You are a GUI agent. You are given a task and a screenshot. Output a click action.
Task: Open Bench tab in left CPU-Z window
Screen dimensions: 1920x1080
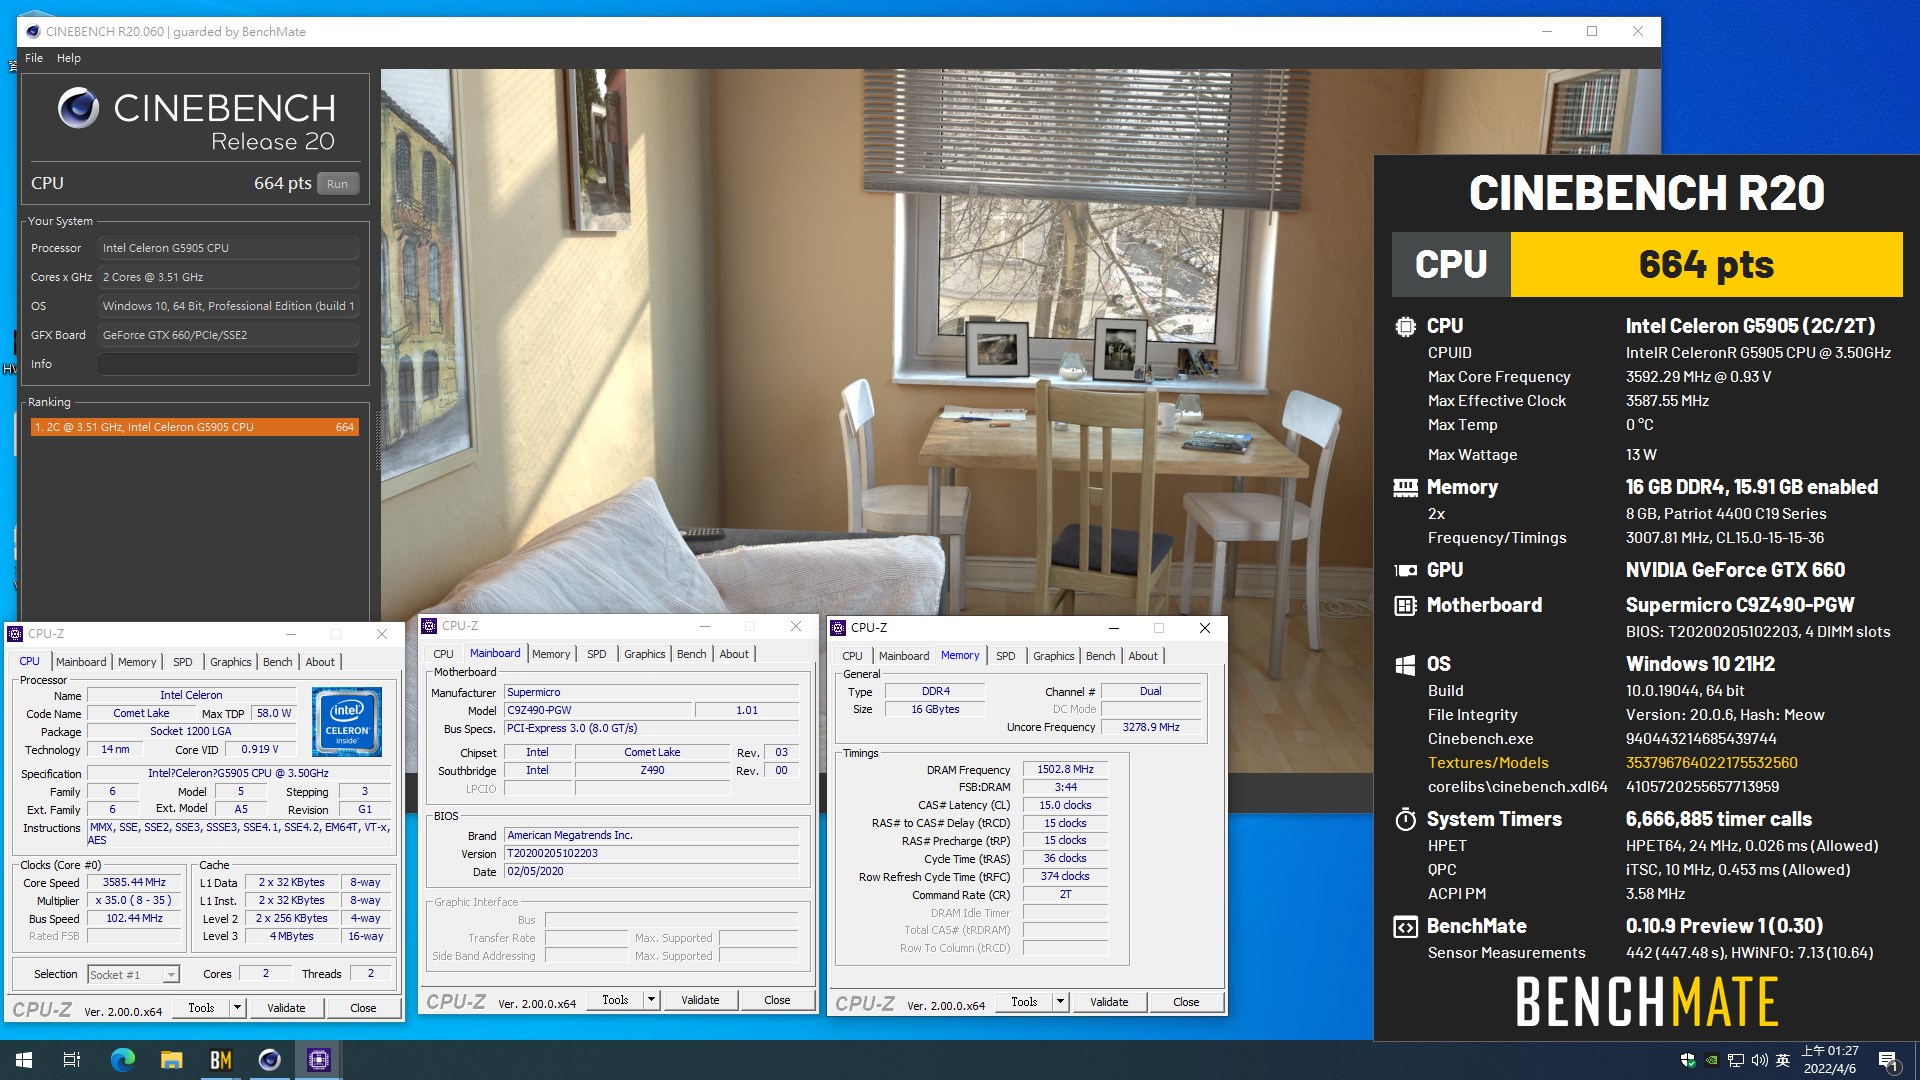pyautogui.click(x=277, y=662)
